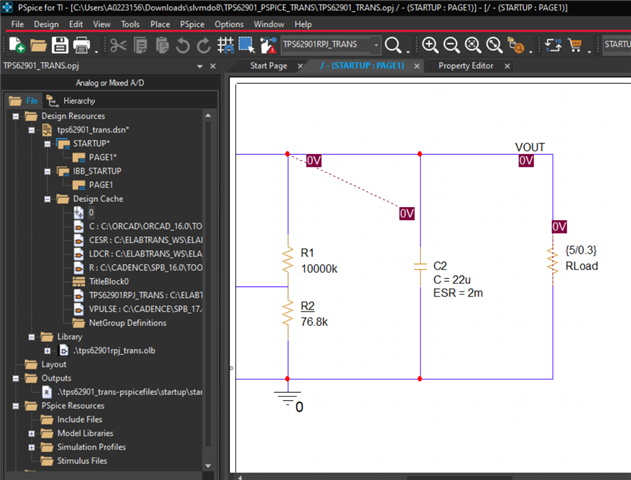Open the PSpice menu
This screenshot has height=480, width=631.
[192, 23]
